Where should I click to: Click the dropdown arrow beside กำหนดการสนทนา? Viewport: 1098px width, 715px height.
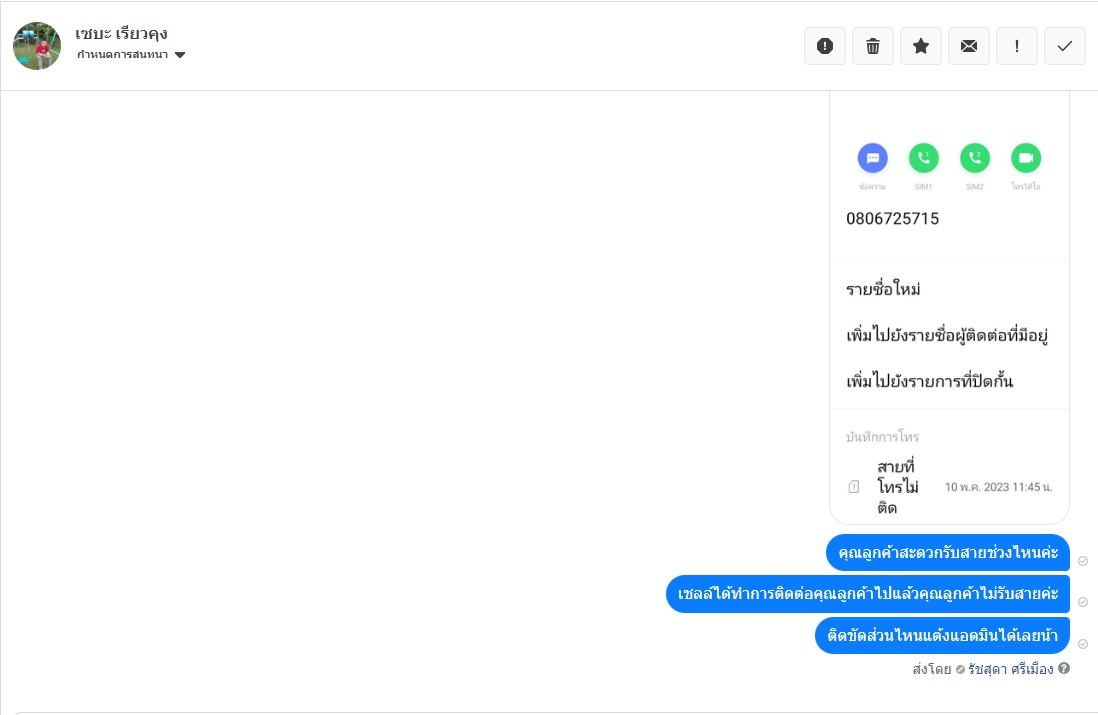tap(180, 55)
